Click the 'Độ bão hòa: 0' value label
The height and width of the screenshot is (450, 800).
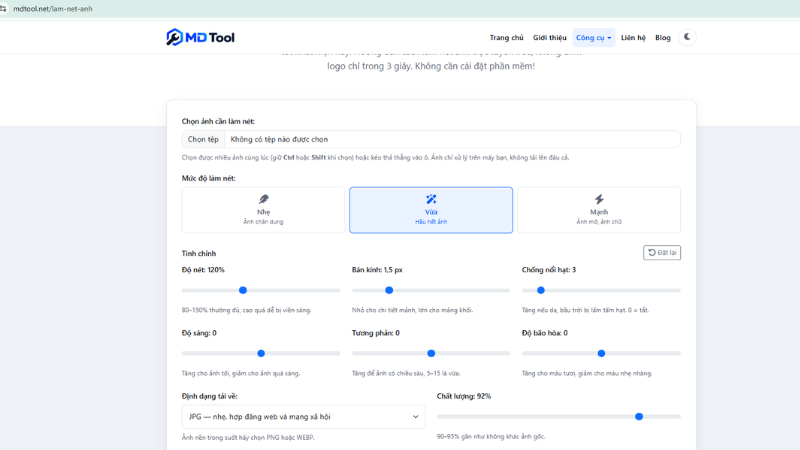(544, 333)
